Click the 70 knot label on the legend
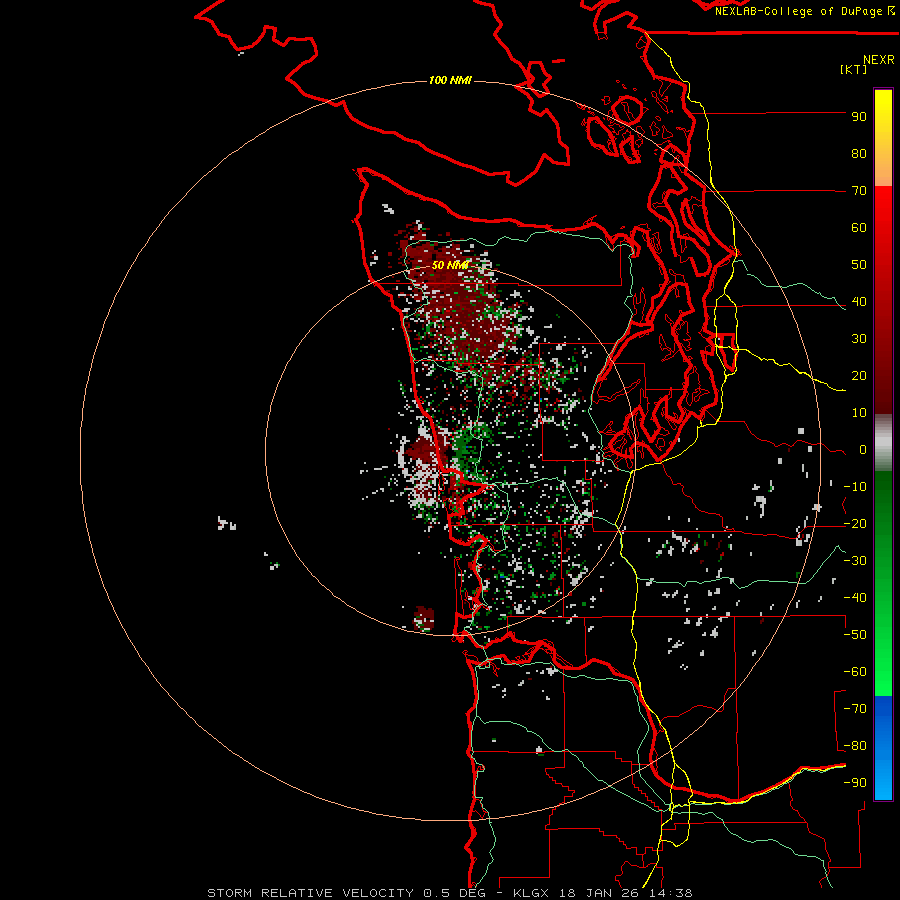 [x=859, y=191]
